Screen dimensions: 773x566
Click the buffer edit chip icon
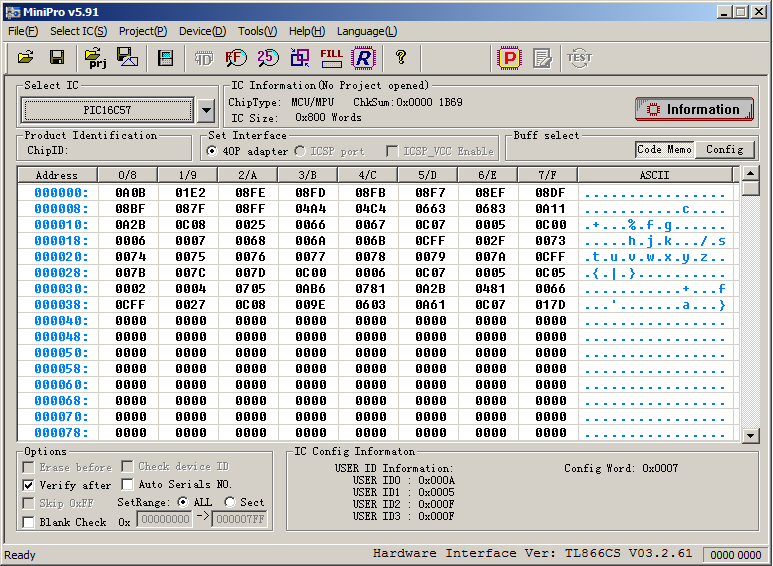(166, 58)
